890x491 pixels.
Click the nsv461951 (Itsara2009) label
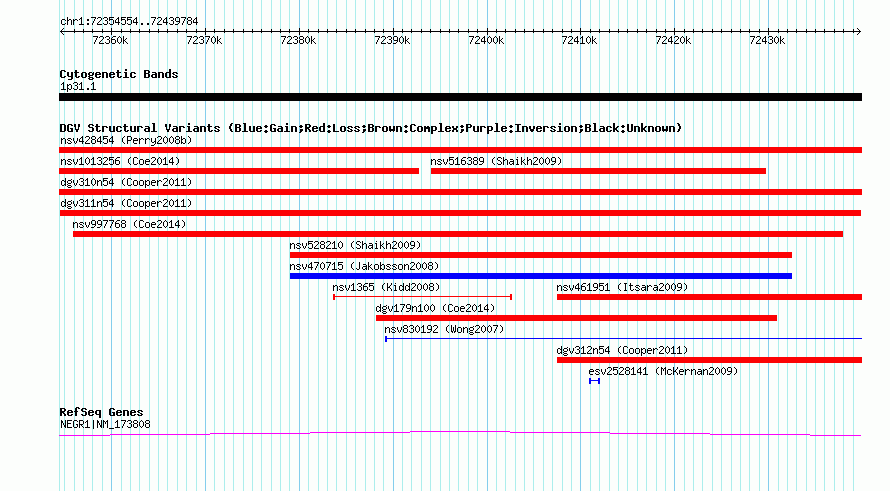[622, 287]
